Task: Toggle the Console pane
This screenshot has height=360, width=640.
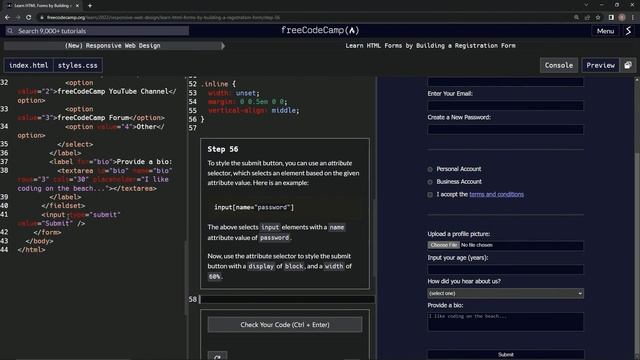Action: coord(558,65)
